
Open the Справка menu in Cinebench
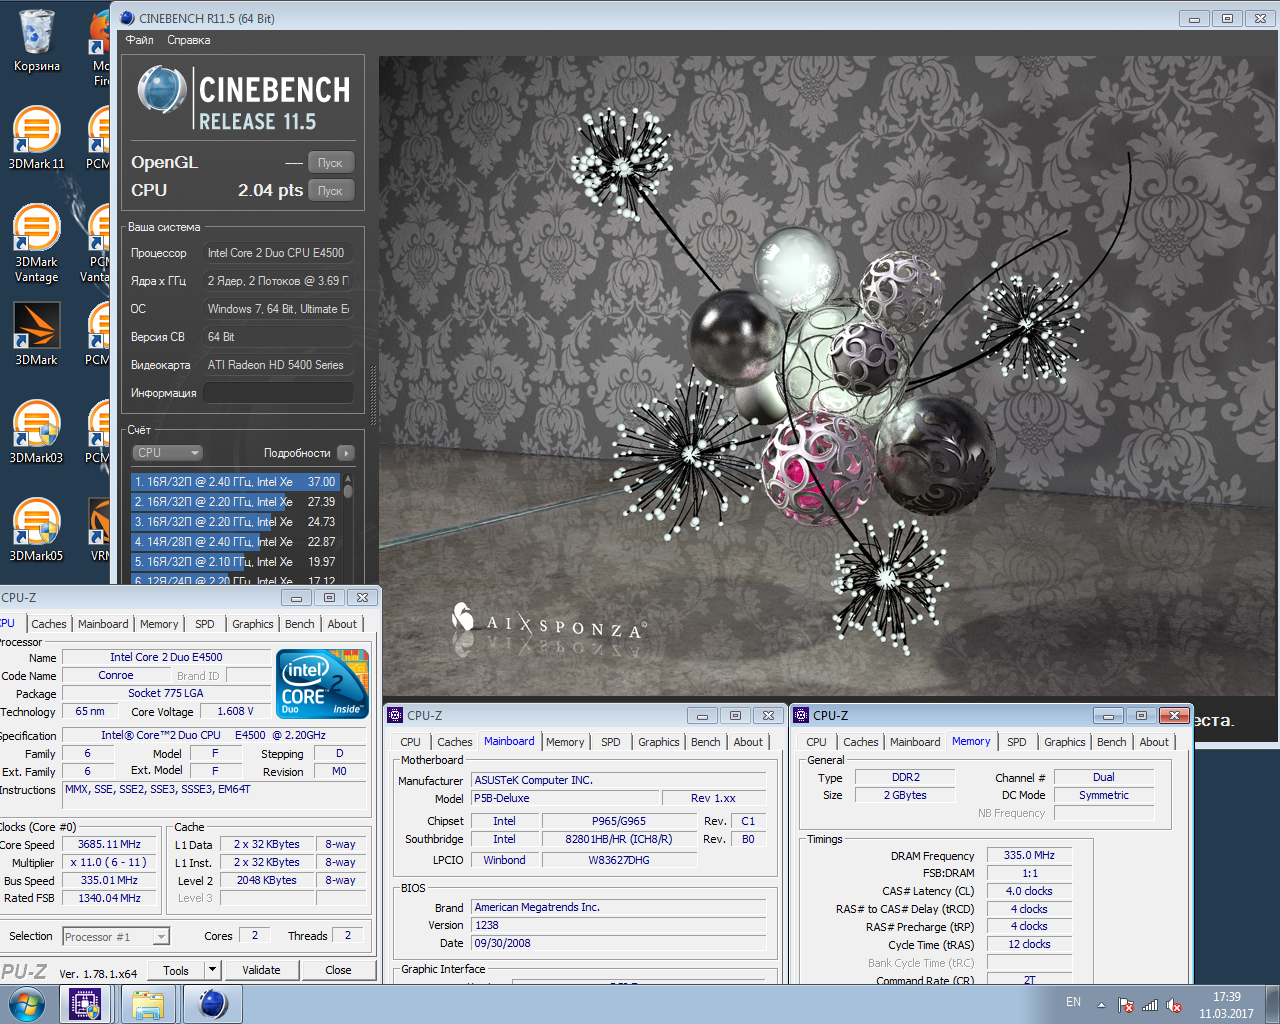pyautogui.click(x=188, y=40)
